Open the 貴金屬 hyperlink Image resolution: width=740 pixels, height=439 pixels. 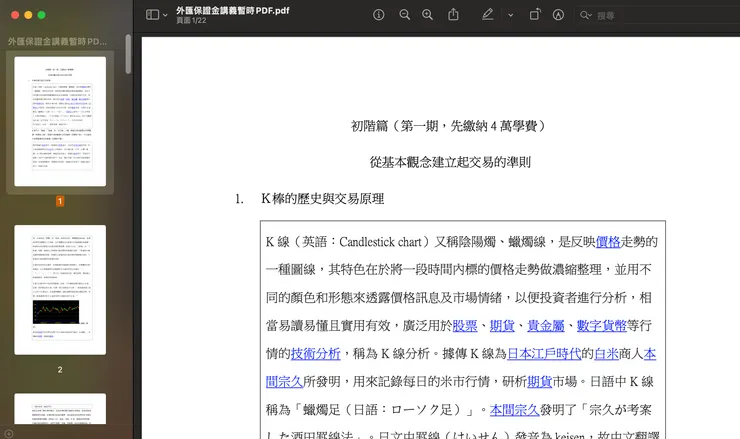coord(546,326)
